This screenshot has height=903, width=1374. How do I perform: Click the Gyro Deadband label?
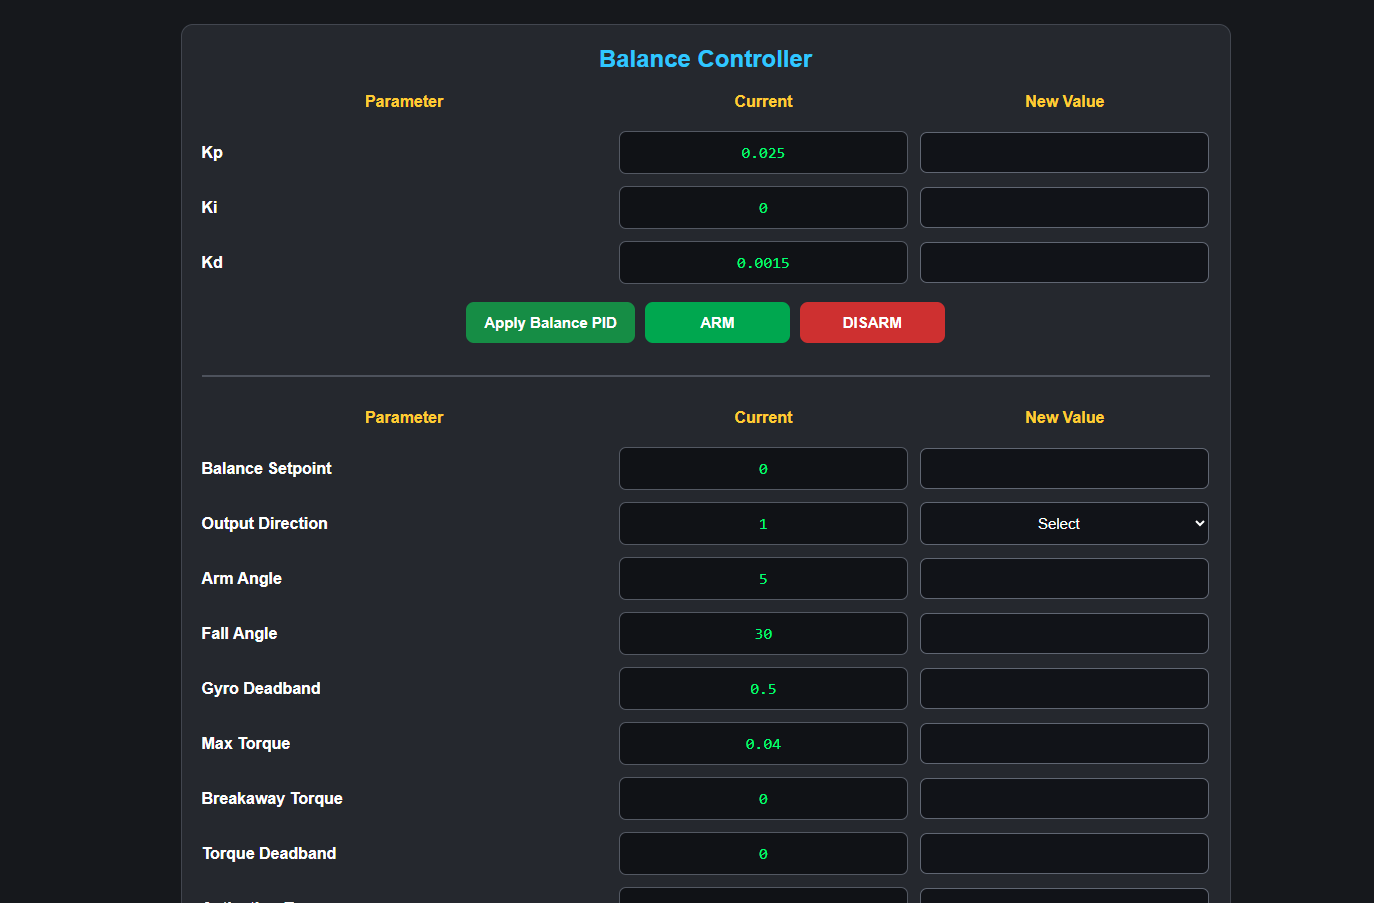[261, 689]
